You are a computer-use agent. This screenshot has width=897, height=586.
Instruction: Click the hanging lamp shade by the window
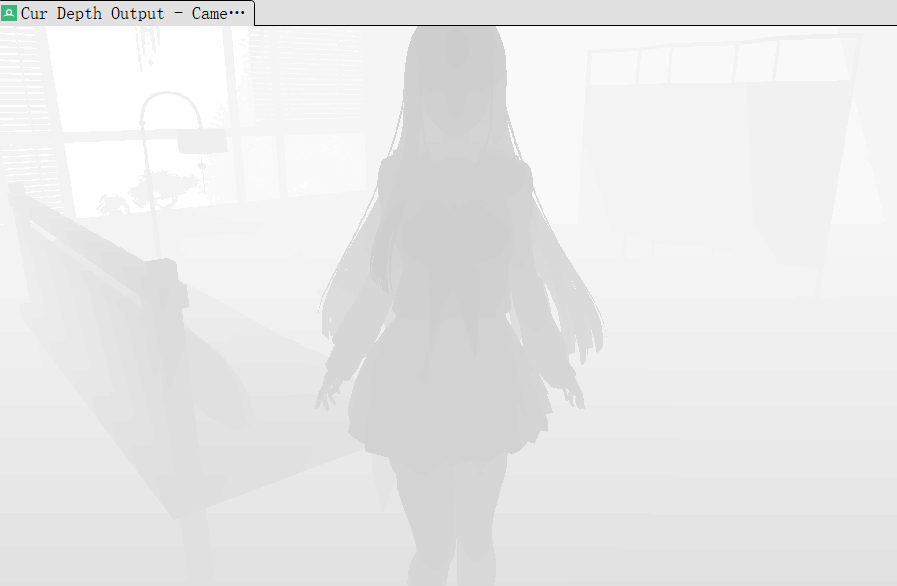click(201, 142)
